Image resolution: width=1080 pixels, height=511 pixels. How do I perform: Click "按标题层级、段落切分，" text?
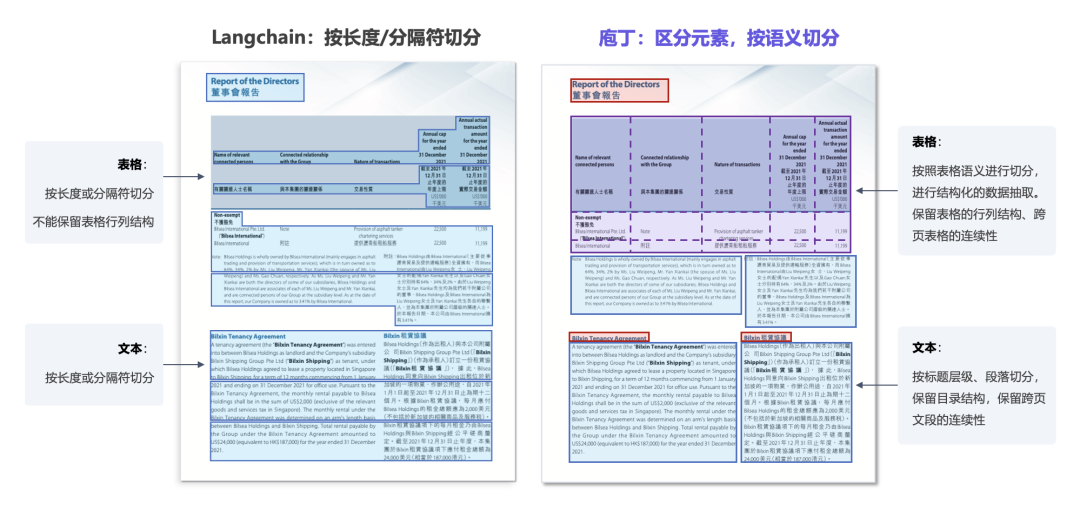tap(975, 377)
